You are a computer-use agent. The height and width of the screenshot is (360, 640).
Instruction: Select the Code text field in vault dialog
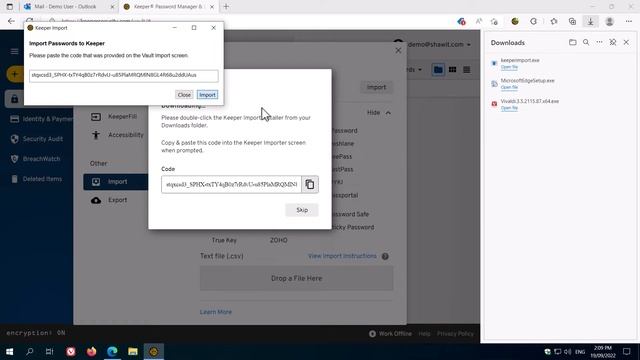pos(231,184)
